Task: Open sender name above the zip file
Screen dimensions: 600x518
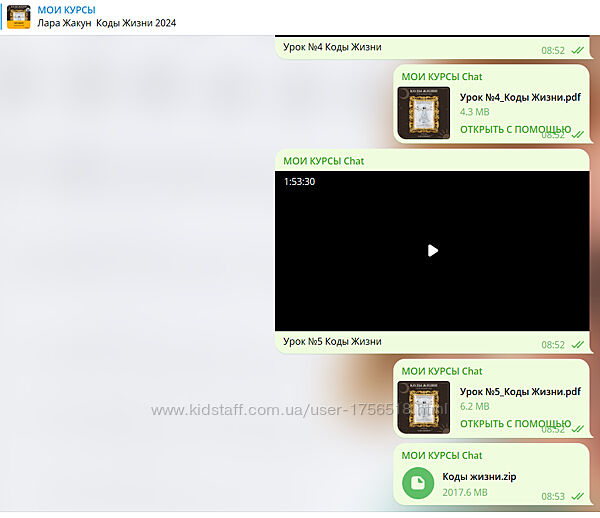Action: [x=441, y=455]
